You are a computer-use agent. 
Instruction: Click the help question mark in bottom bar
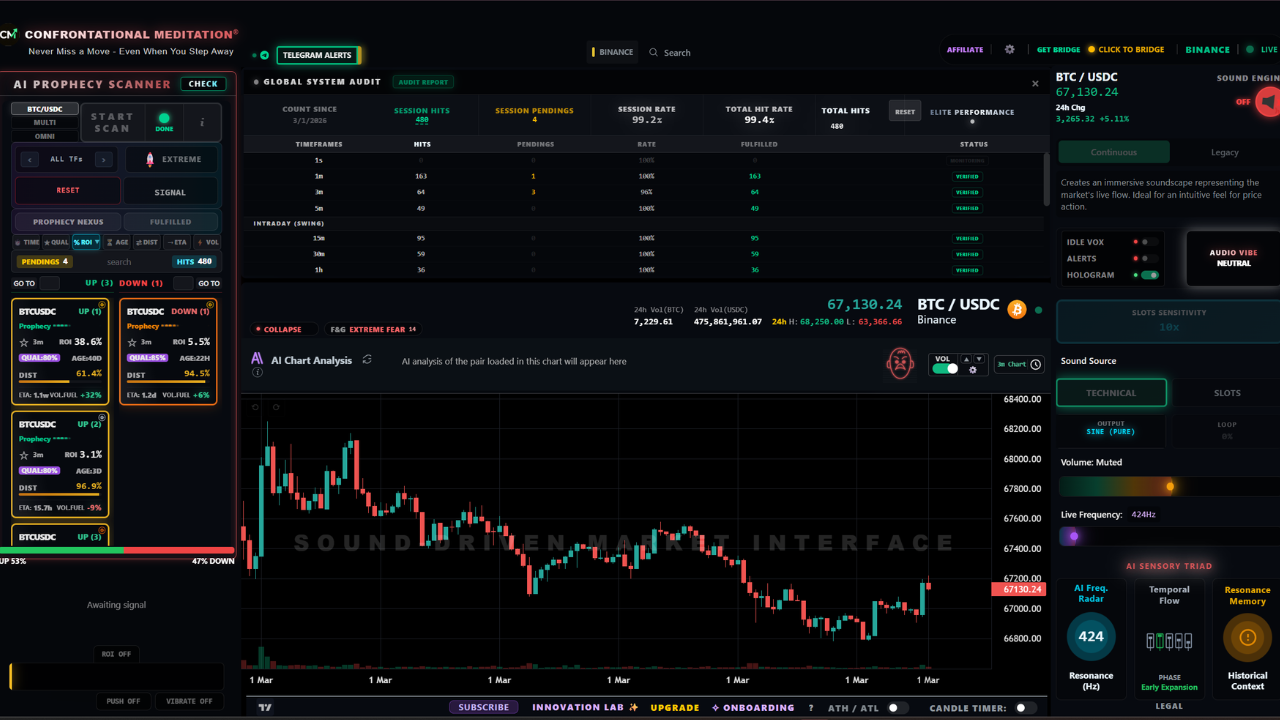coord(811,708)
